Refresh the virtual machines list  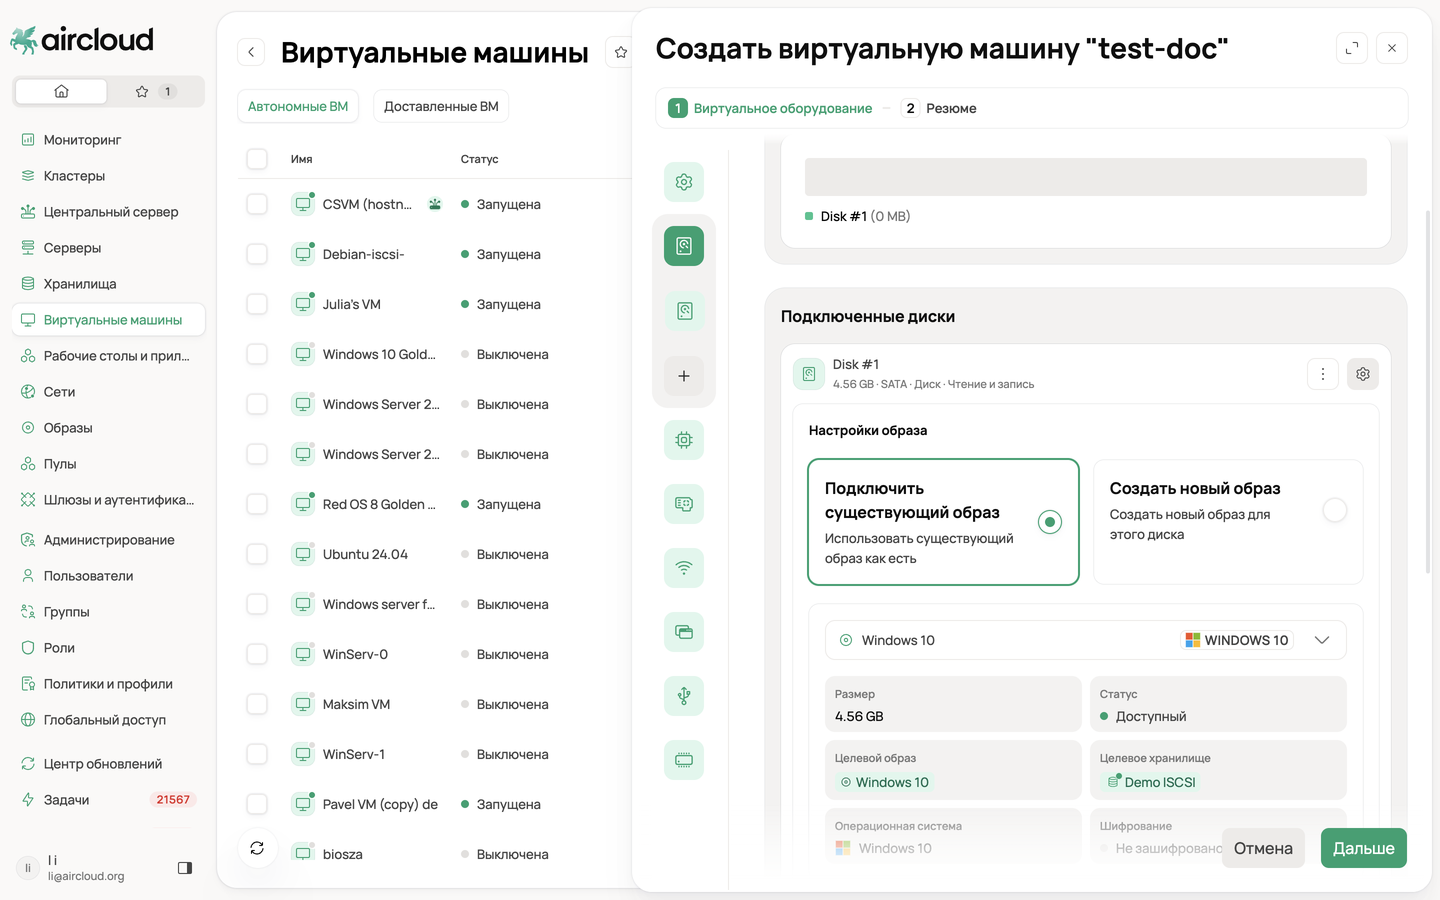[x=257, y=848]
